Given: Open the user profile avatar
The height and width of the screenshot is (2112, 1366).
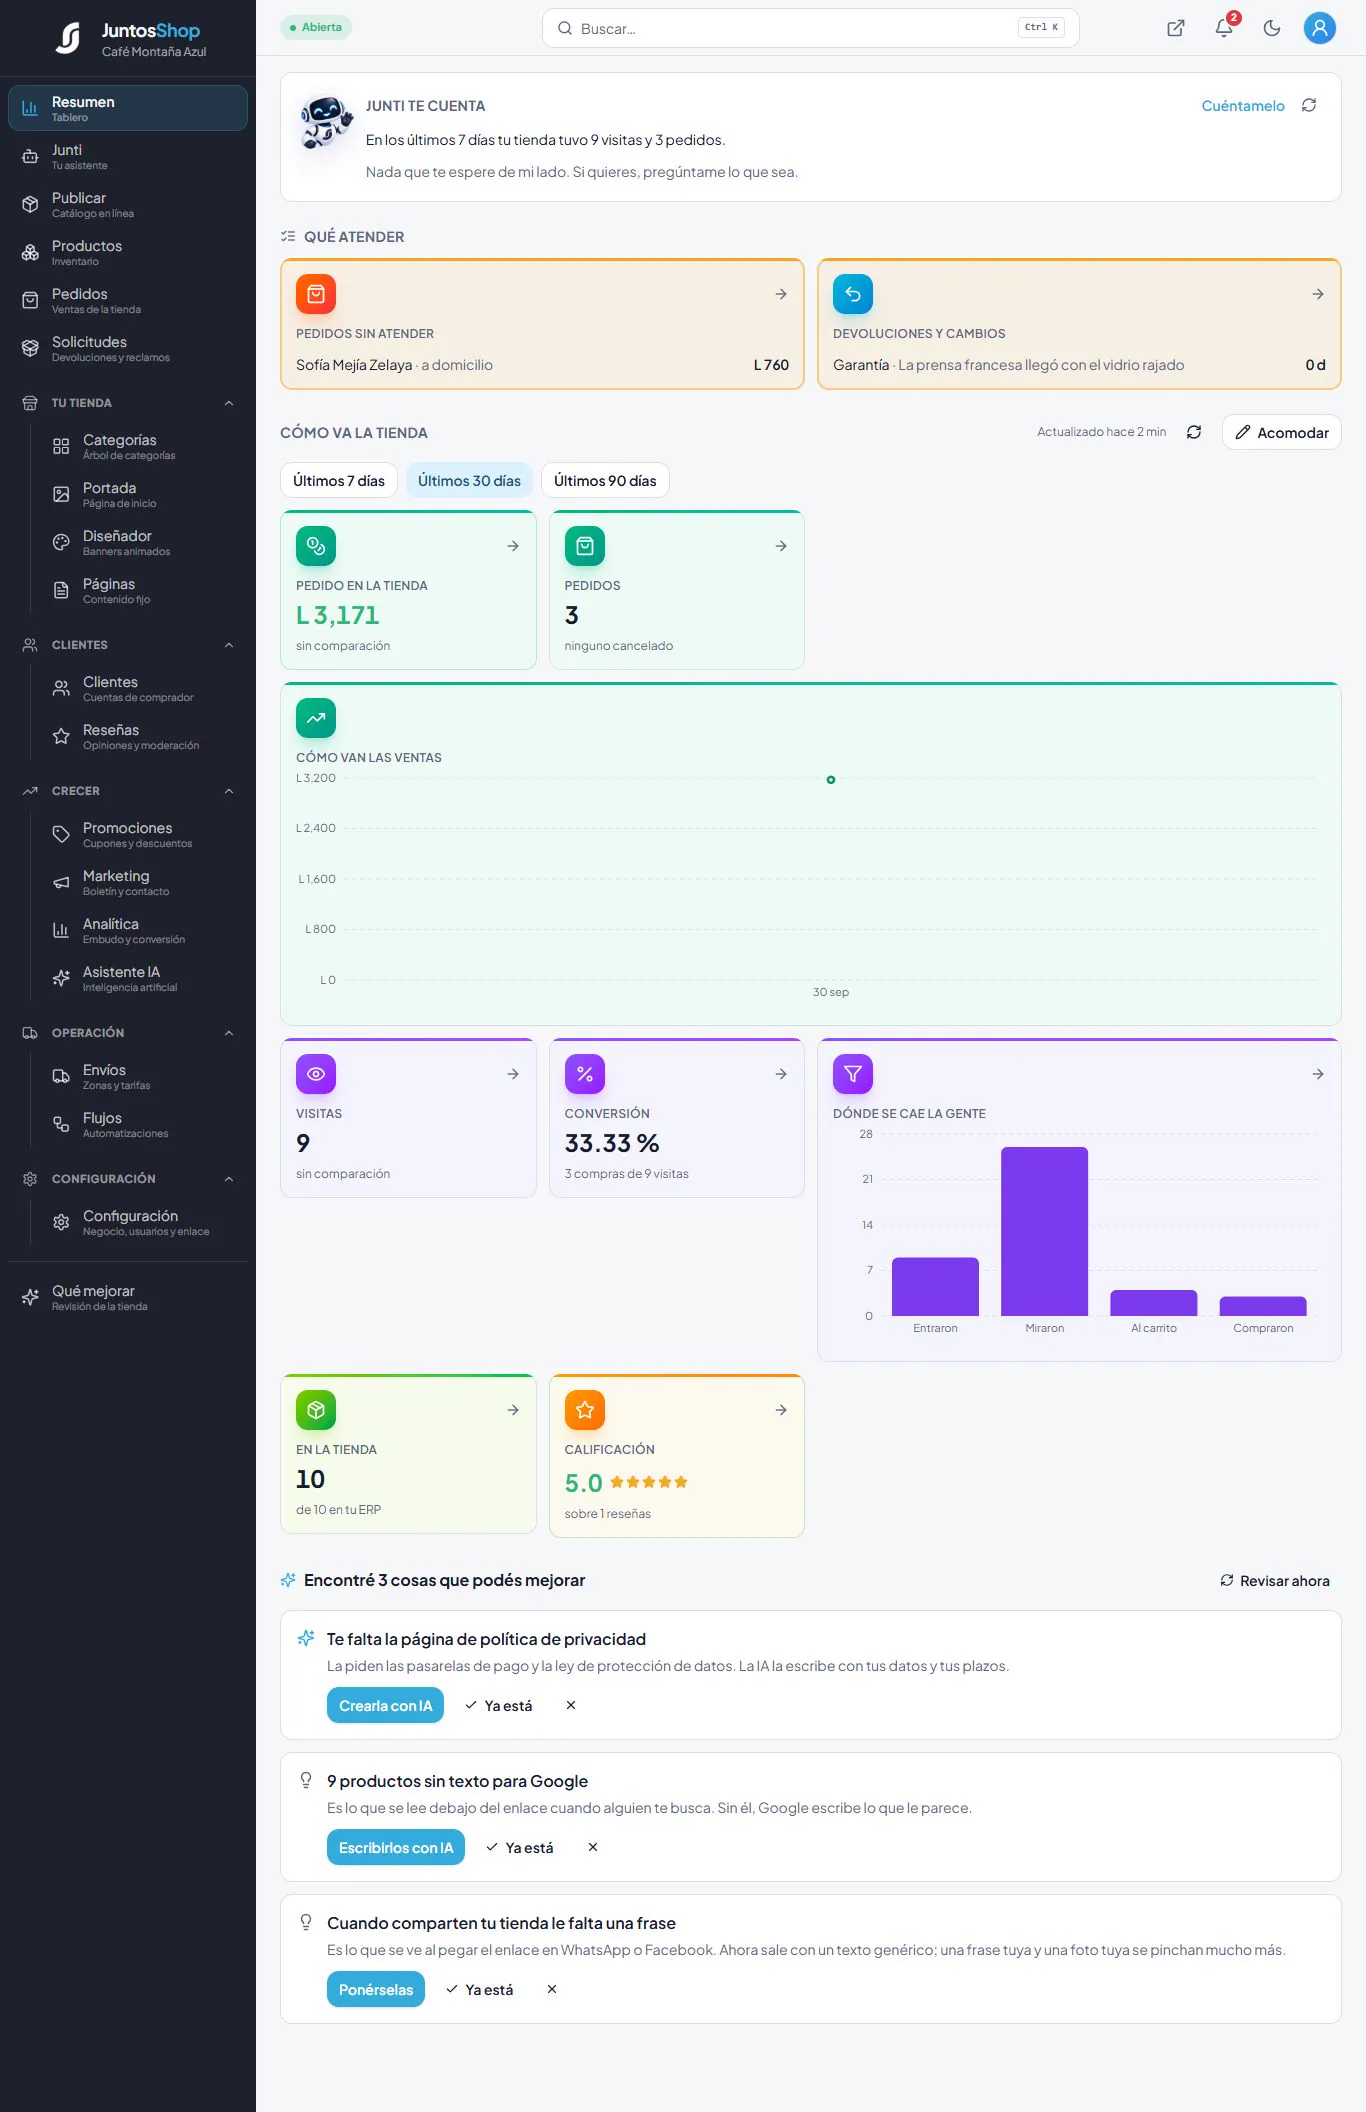Looking at the screenshot, I should pos(1320,28).
